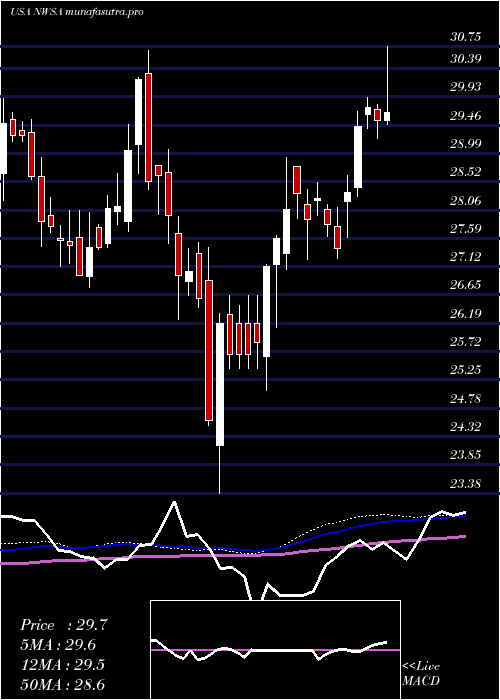The width and height of the screenshot is (500, 700).
Task: Select the 28.06 price axis label
Action: 466,201
